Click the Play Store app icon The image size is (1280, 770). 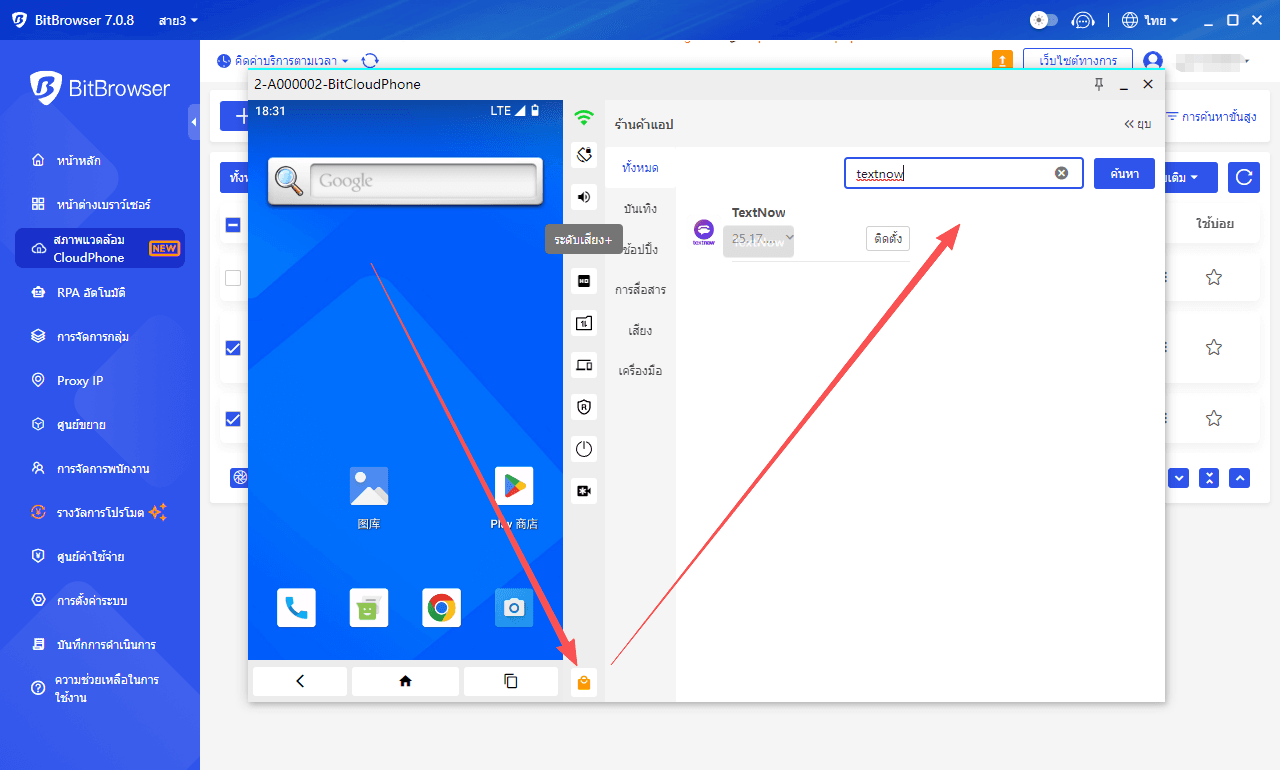[x=514, y=486]
